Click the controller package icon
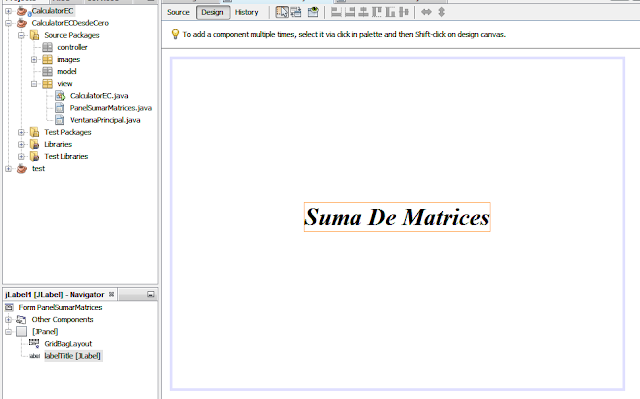Image resolution: width=640 pixels, height=399 pixels. coord(47,47)
